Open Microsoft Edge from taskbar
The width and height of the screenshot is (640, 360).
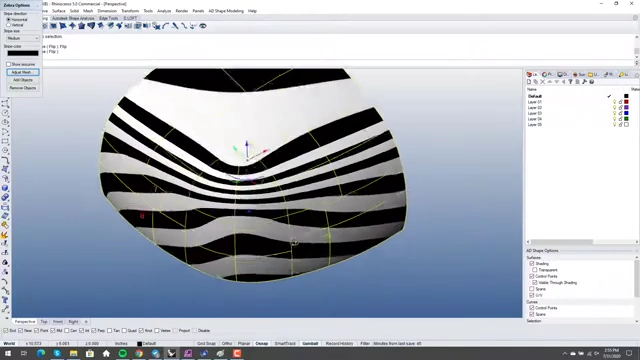click(41, 353)
